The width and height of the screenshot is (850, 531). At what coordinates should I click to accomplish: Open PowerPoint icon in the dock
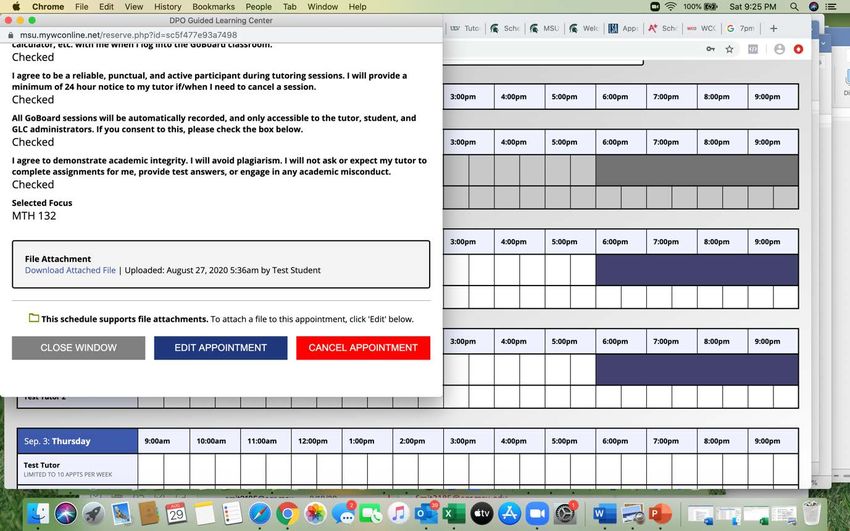coord(659,514)
